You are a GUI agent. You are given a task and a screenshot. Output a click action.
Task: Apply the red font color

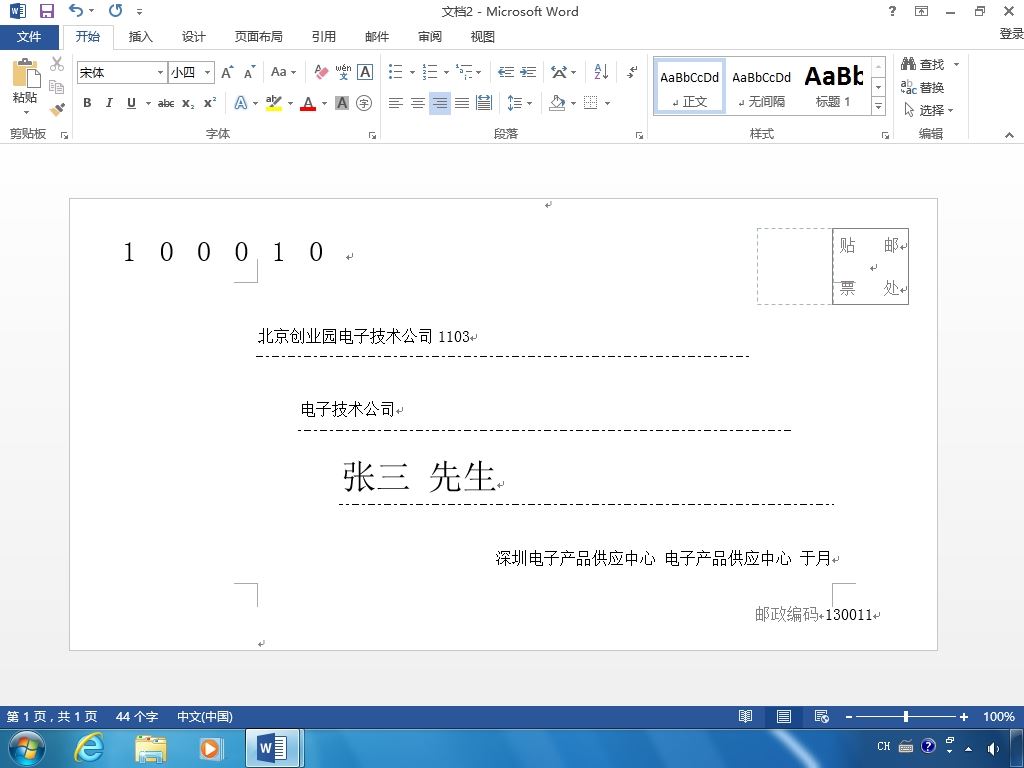(308, 103)
